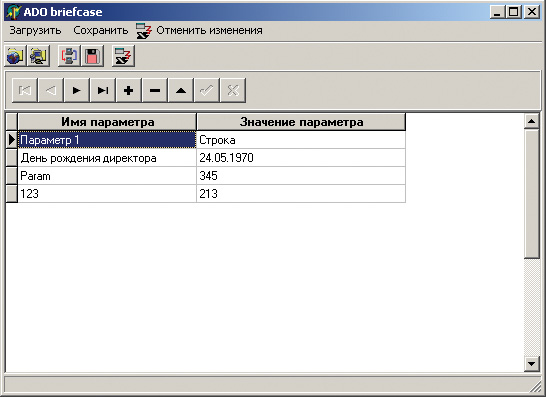This screenshot has width=546, height=397.
Task: Delete current record with minus button
Action: coord(155,91)
